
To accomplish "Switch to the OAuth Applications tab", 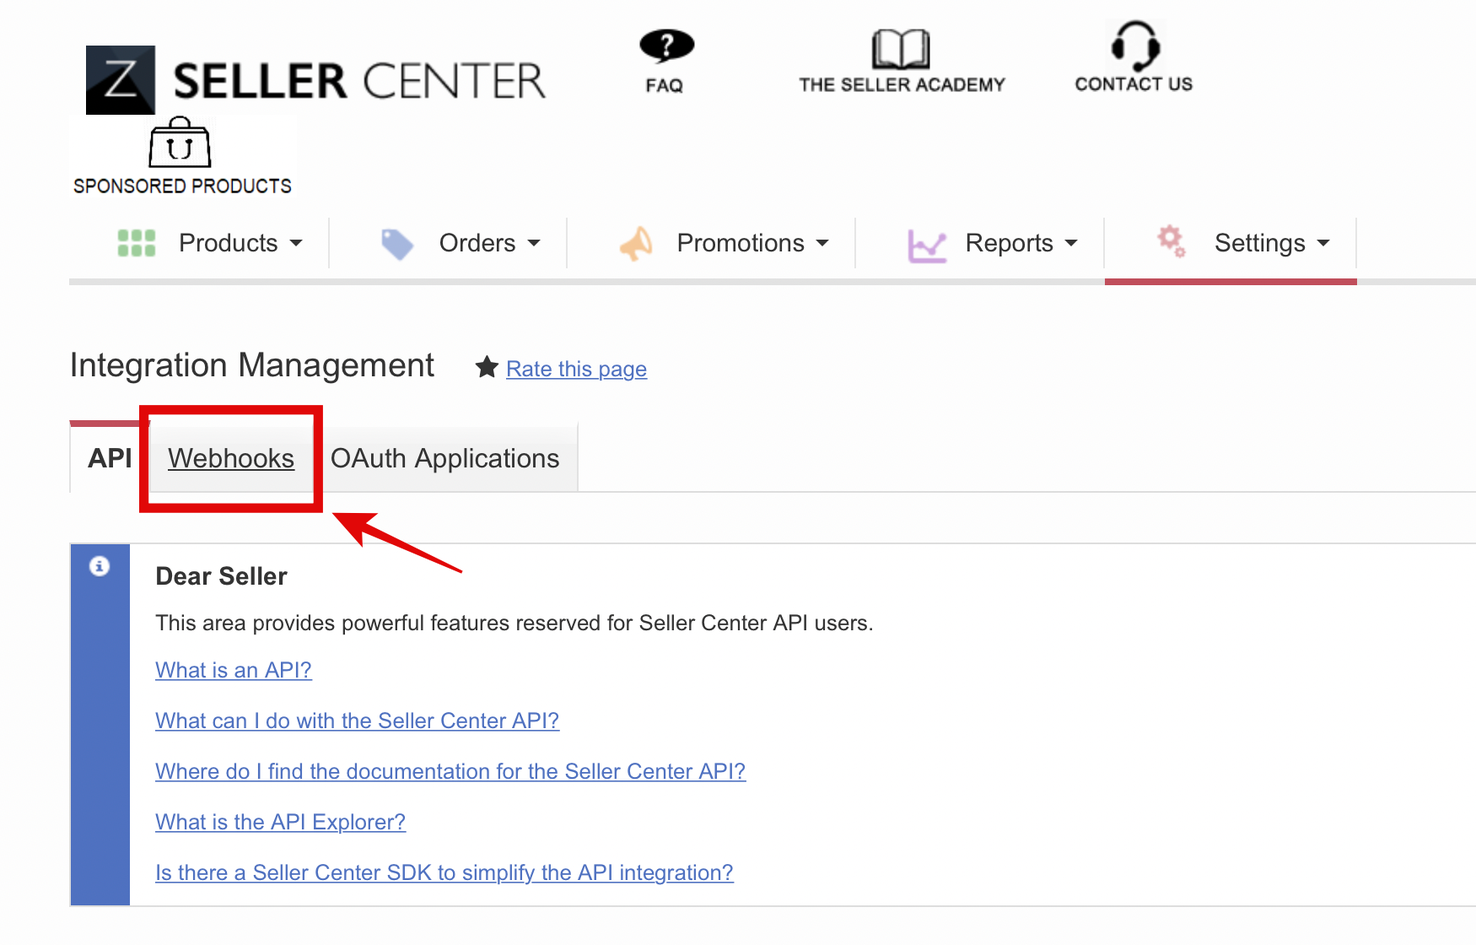I will tap(445, 458).
